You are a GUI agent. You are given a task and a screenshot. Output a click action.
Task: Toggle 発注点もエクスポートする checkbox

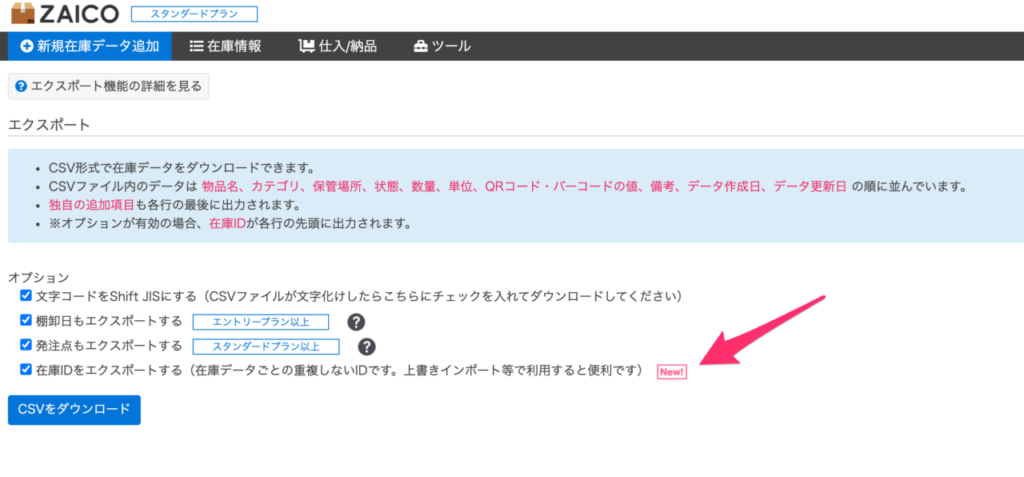[26, 344]
